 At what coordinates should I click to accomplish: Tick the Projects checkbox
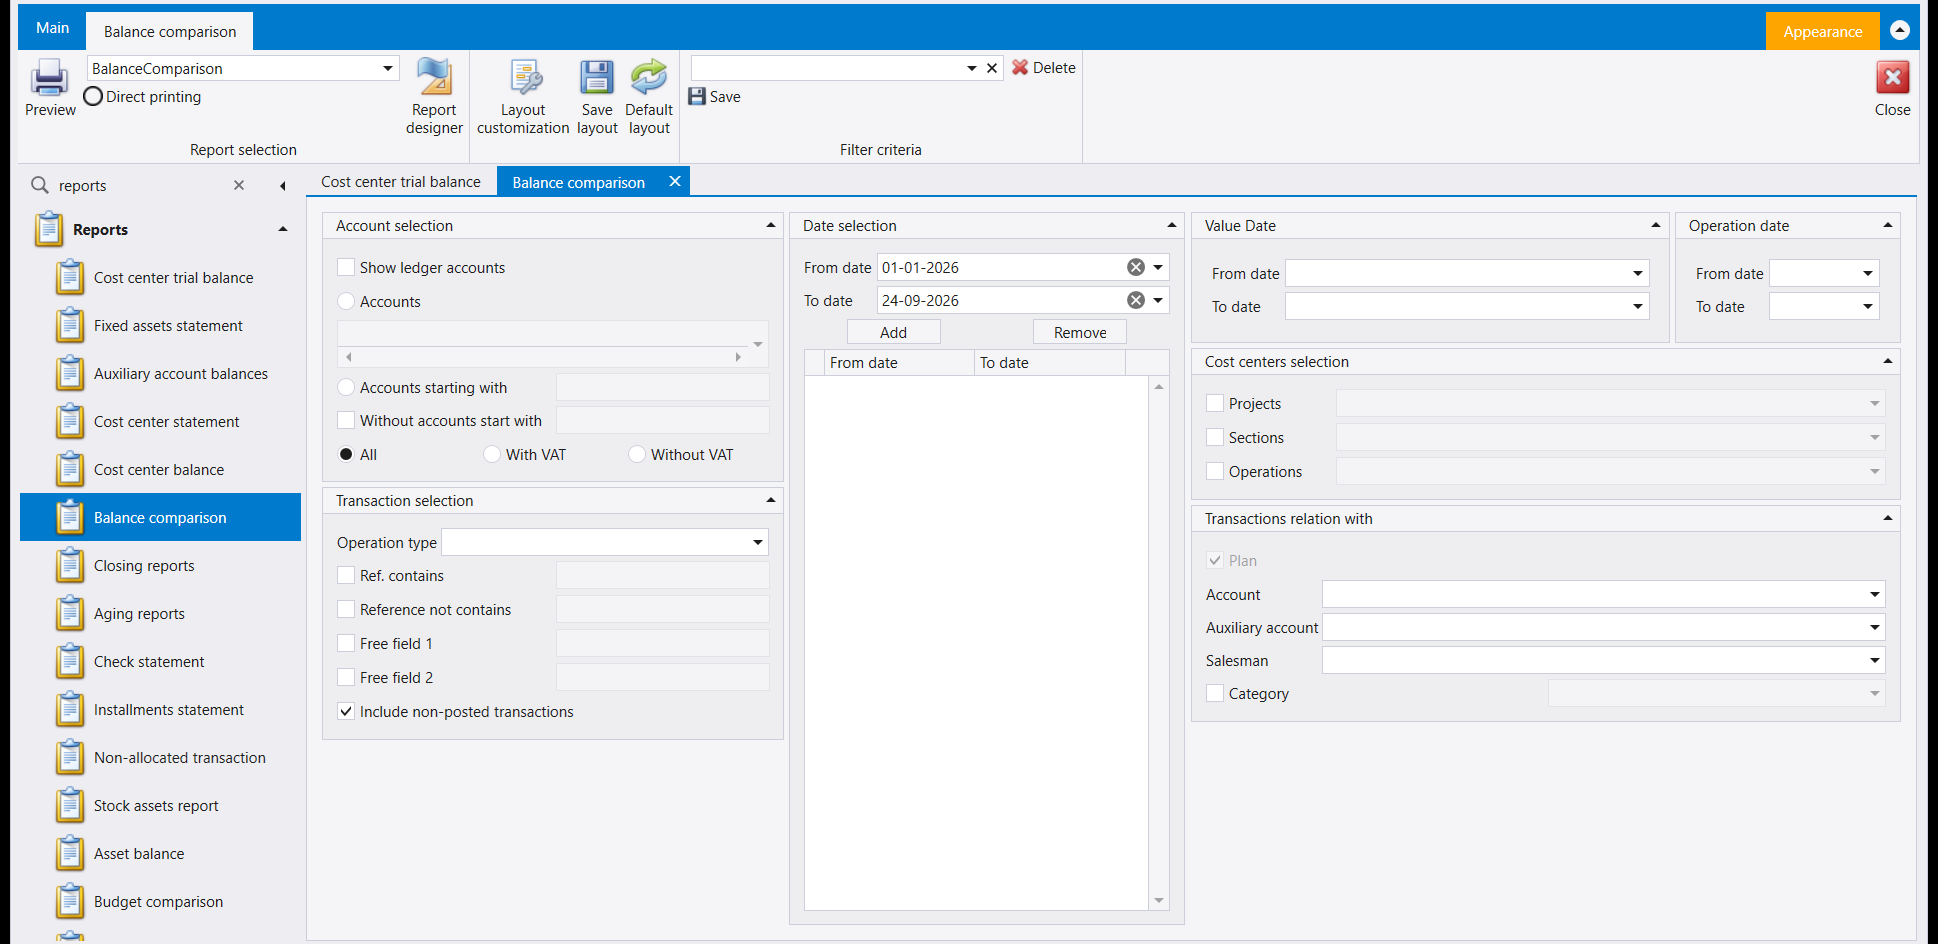1215,403
